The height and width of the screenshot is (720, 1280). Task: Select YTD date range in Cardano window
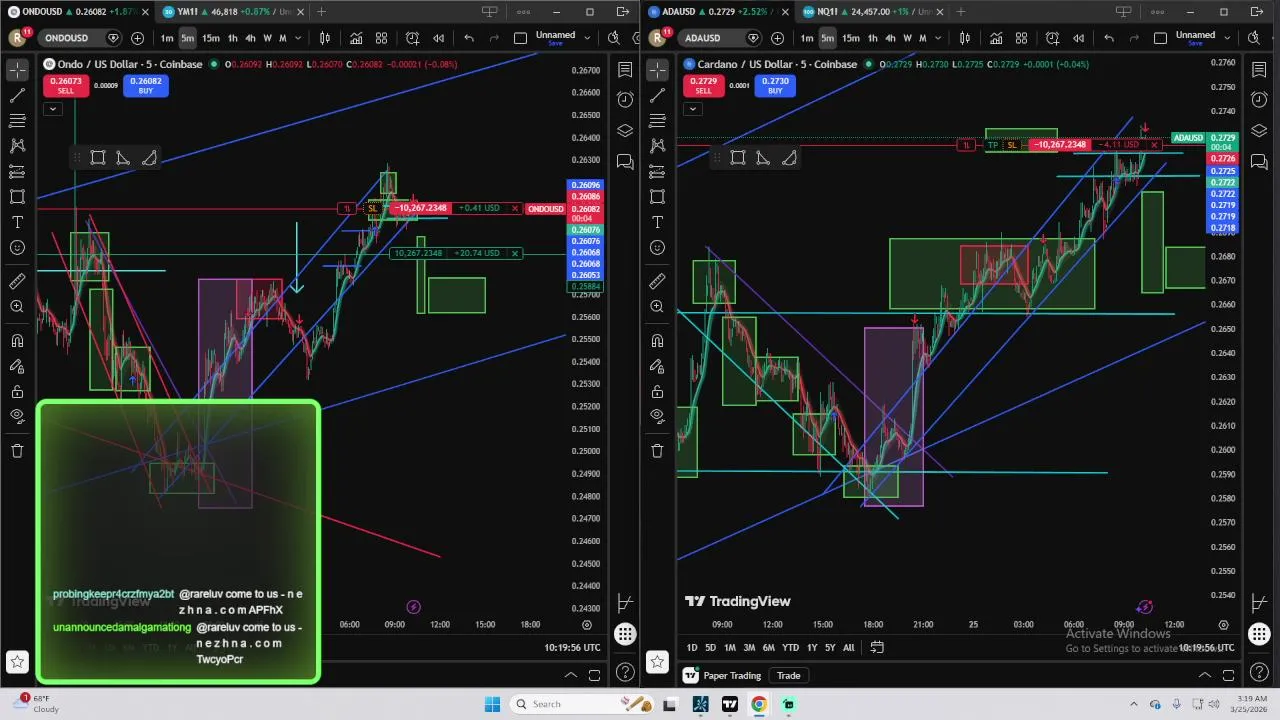pos(790,647)
